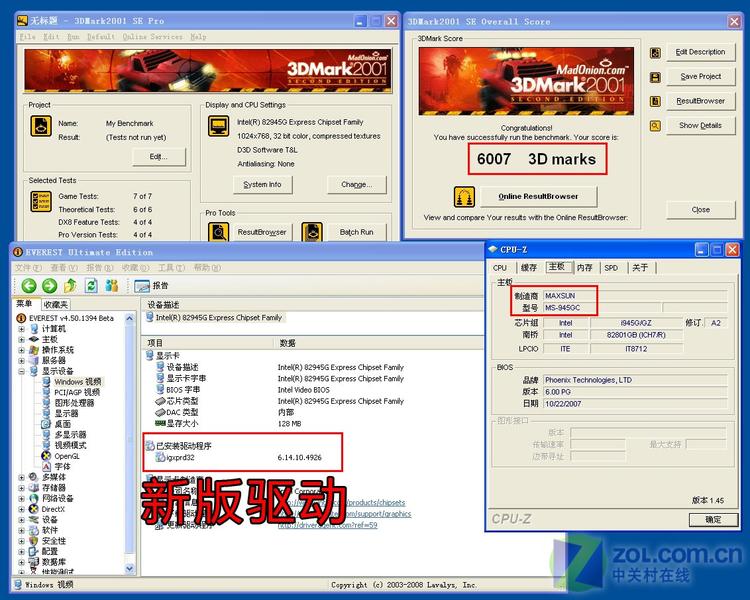Expand the 计算机 node in EVEREST tree
Screen dimensions: 750x600
tap(22, 329)
